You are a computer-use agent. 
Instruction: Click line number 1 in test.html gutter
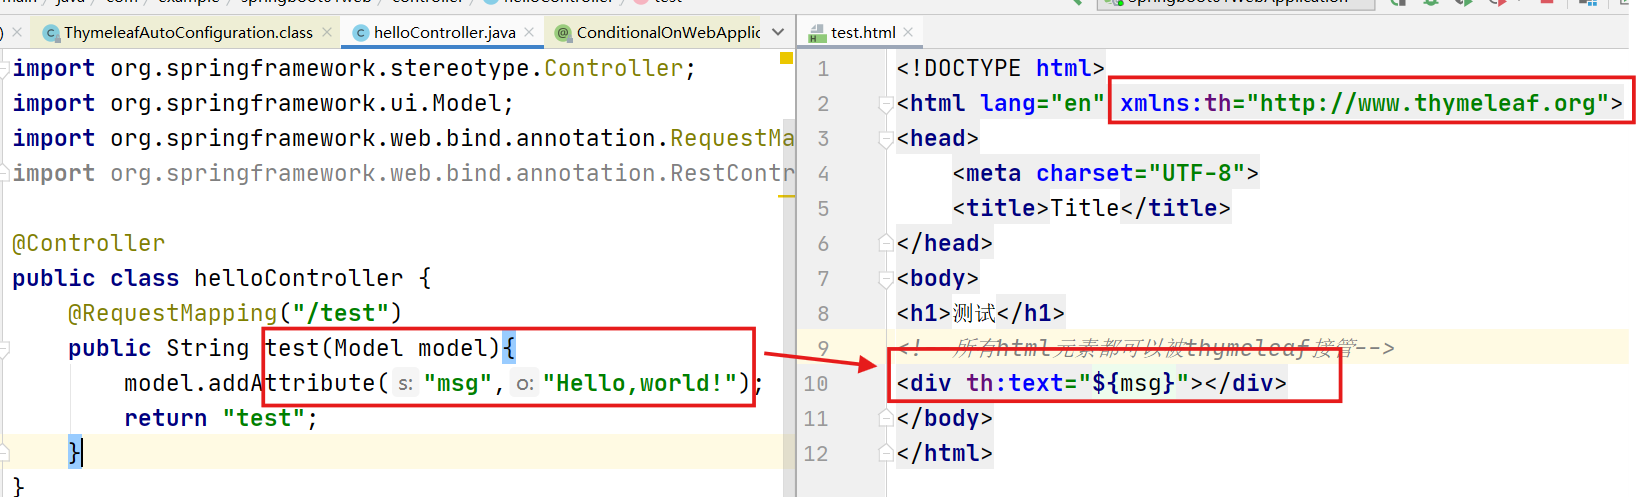[x=823, y=69]
